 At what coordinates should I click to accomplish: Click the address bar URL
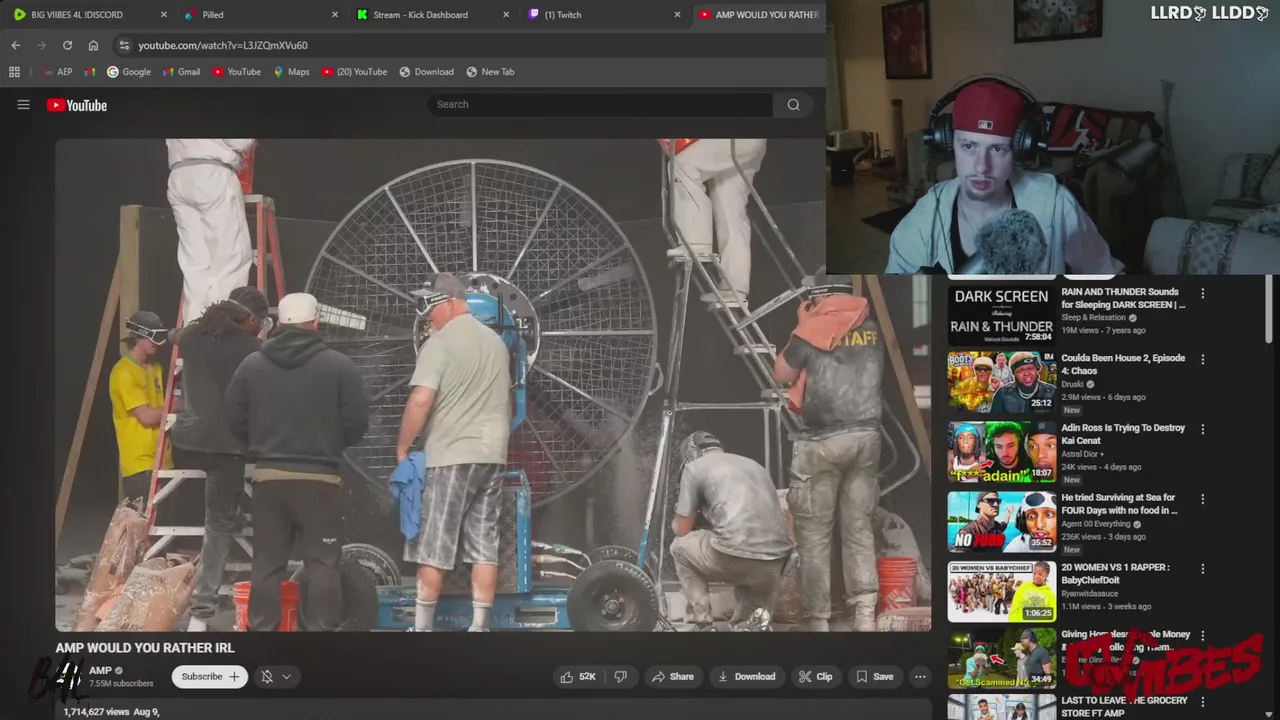click(223, 45)
